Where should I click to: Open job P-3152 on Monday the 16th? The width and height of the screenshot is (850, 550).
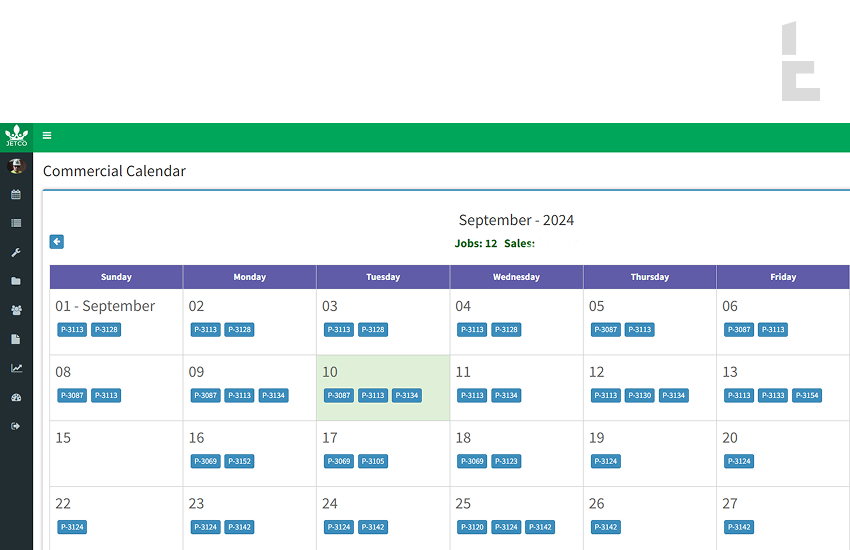pos(239,462)
